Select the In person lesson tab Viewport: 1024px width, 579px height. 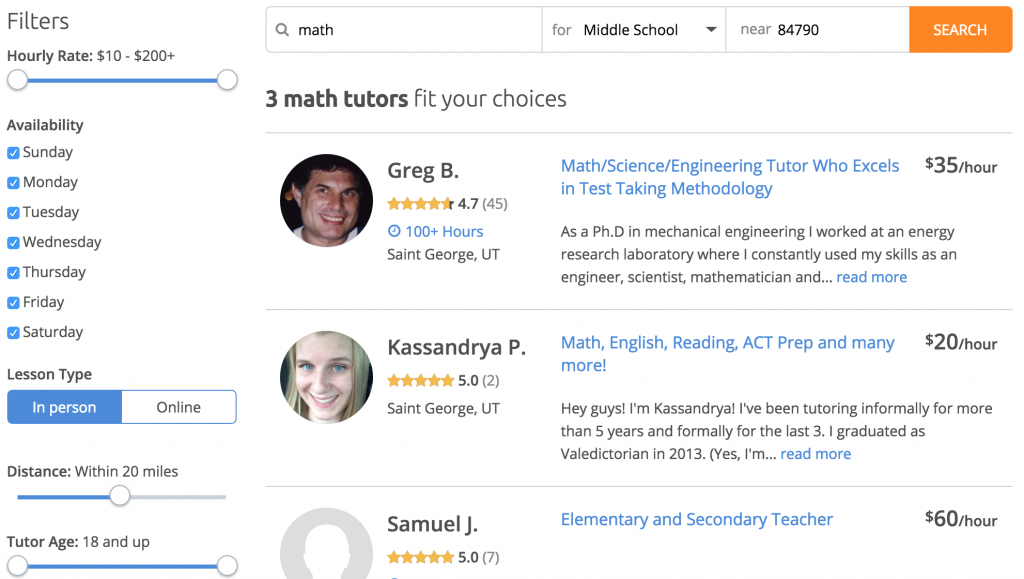pos(63,406)
